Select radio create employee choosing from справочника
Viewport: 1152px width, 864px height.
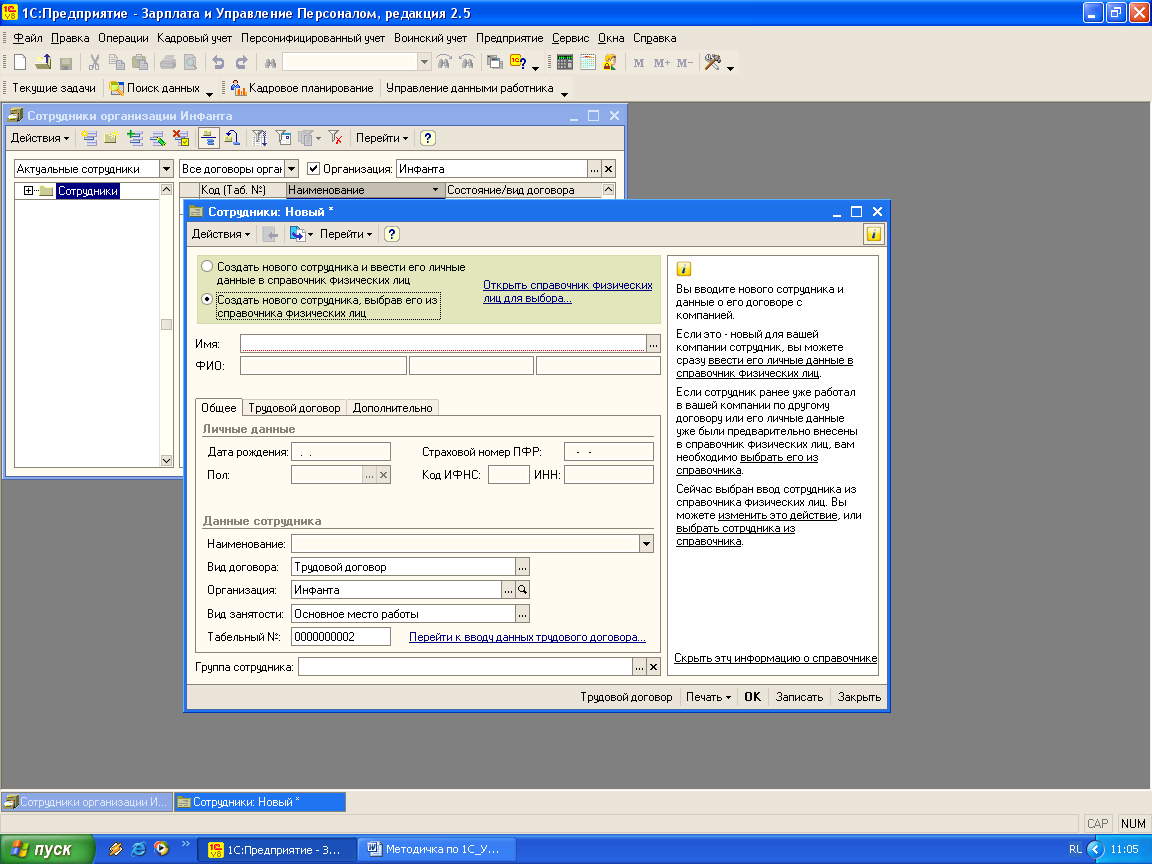tap(207, 299)
